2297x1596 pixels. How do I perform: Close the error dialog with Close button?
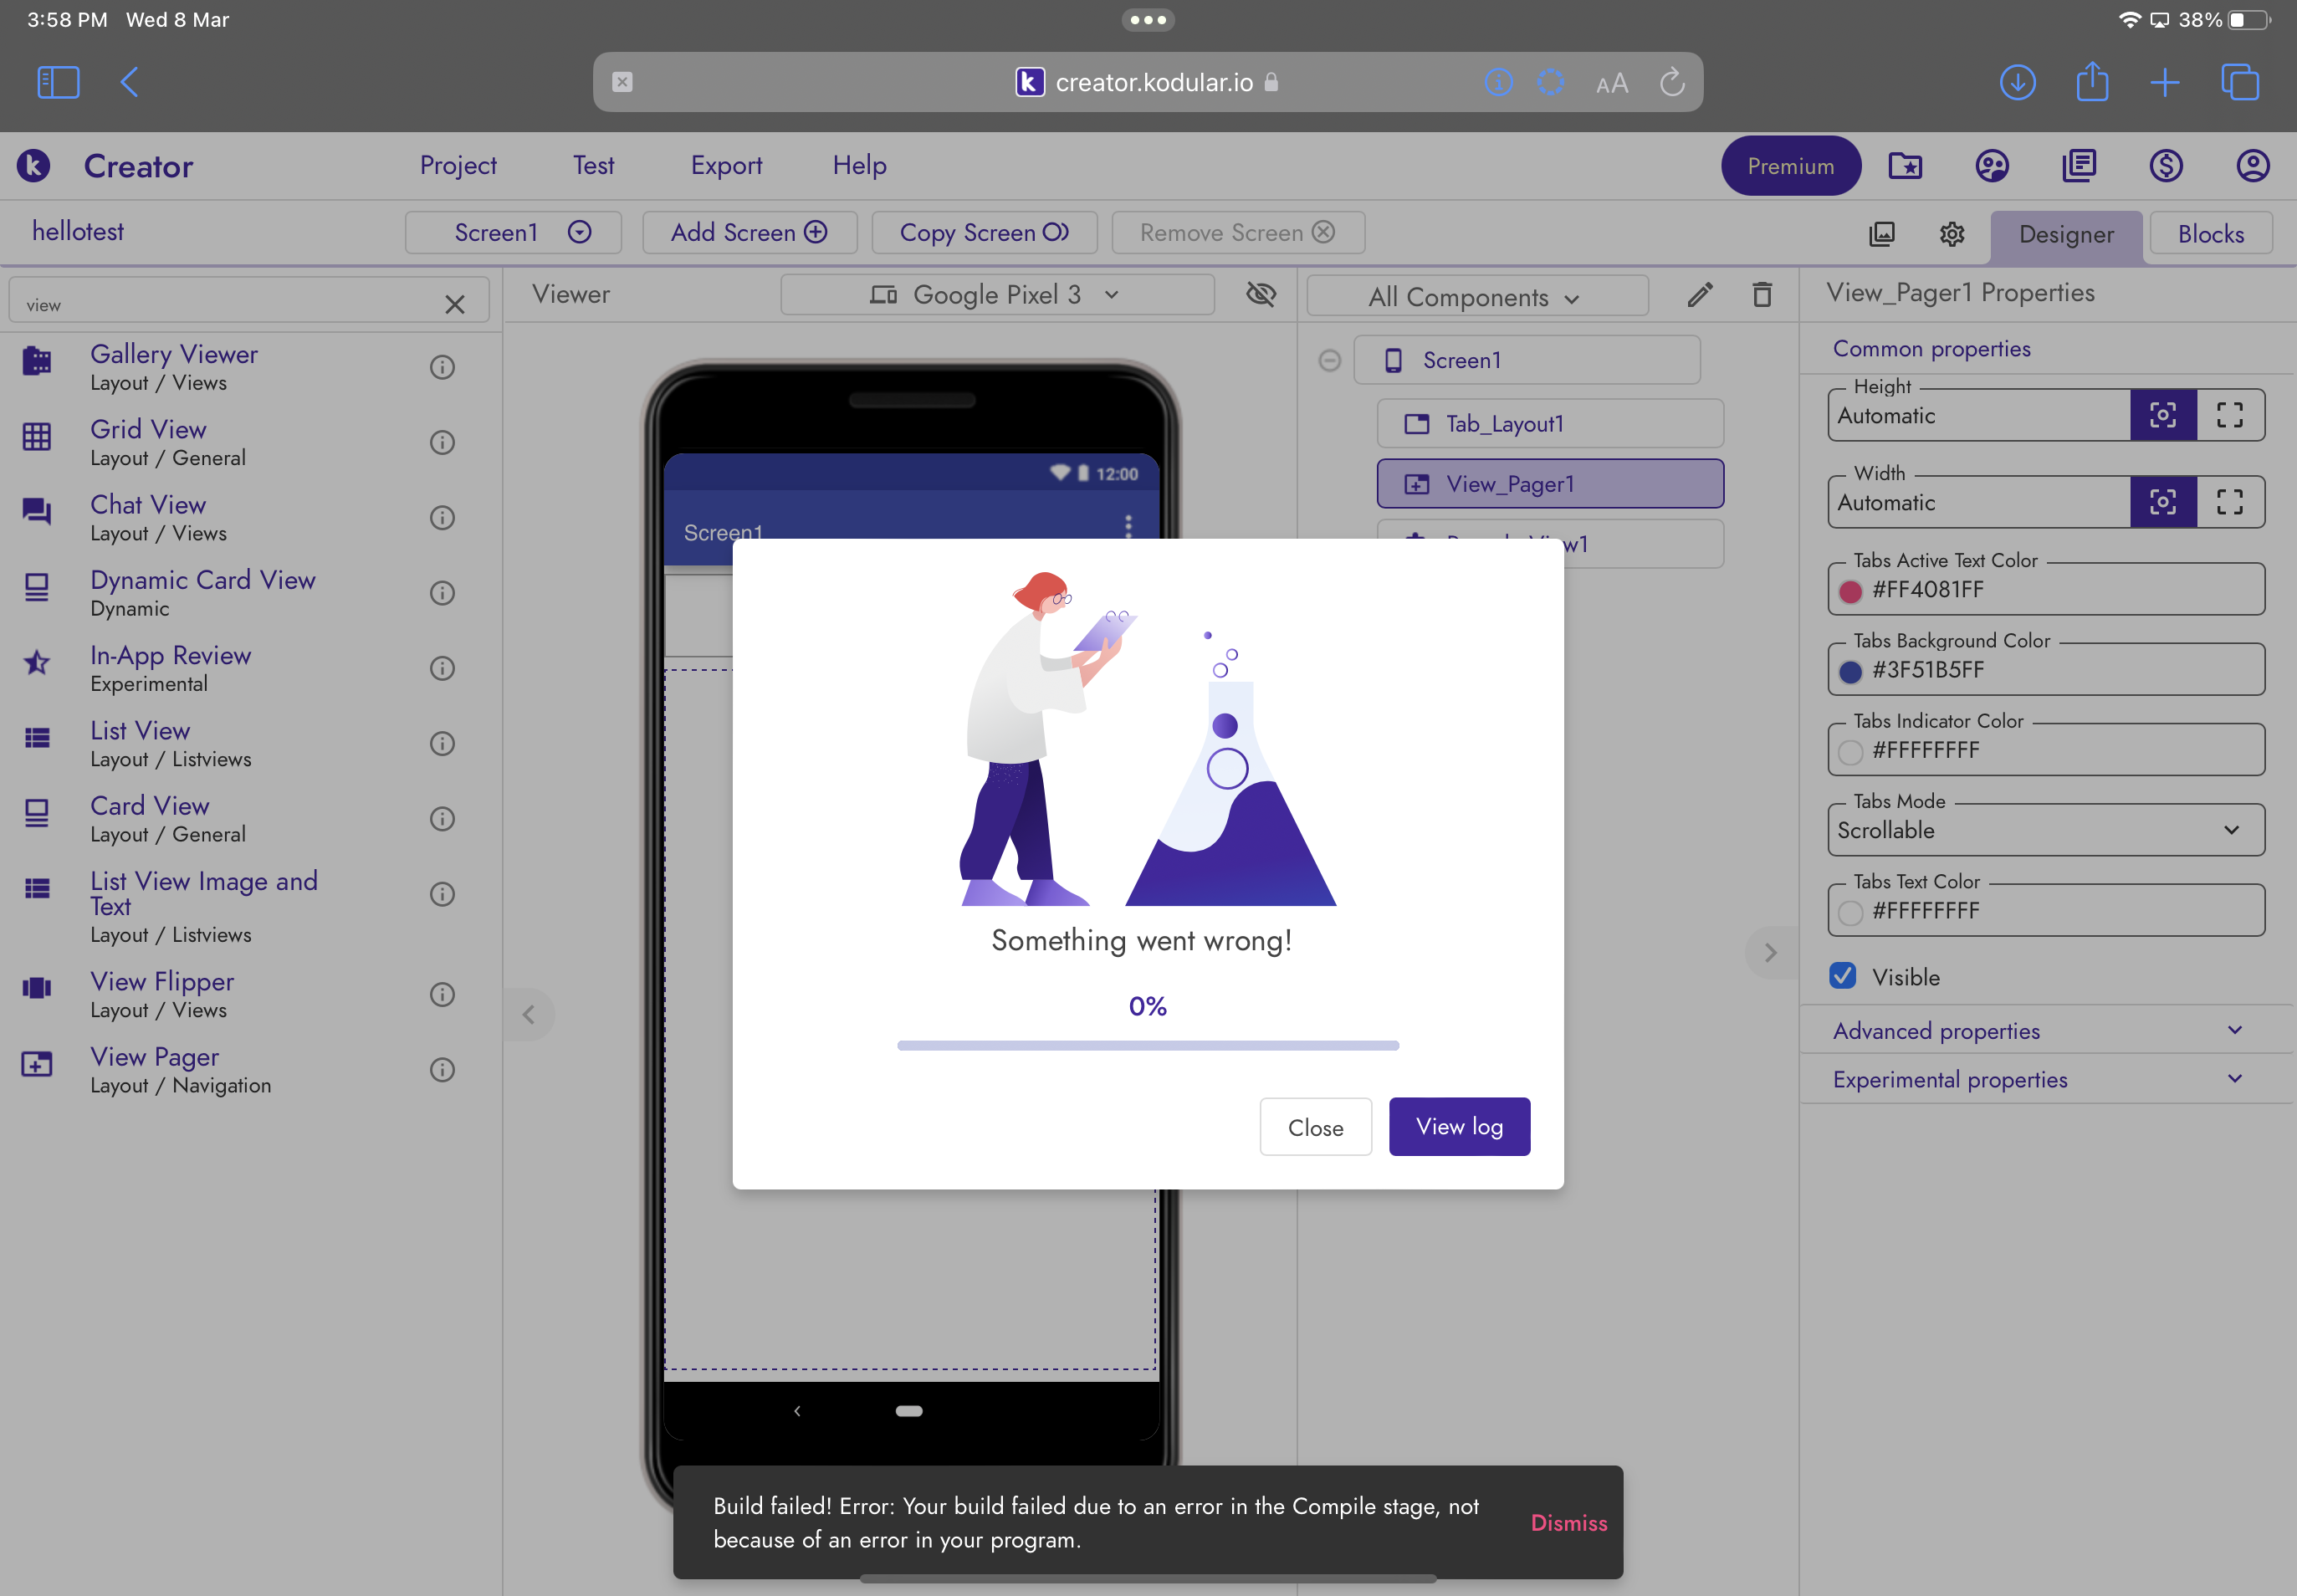coord(1315,1127)
